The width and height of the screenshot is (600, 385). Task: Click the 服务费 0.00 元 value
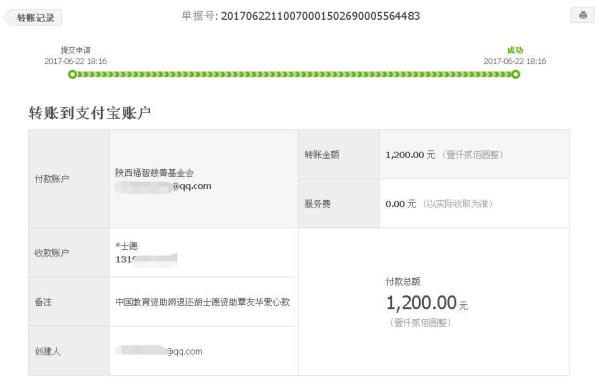[401, 204]
